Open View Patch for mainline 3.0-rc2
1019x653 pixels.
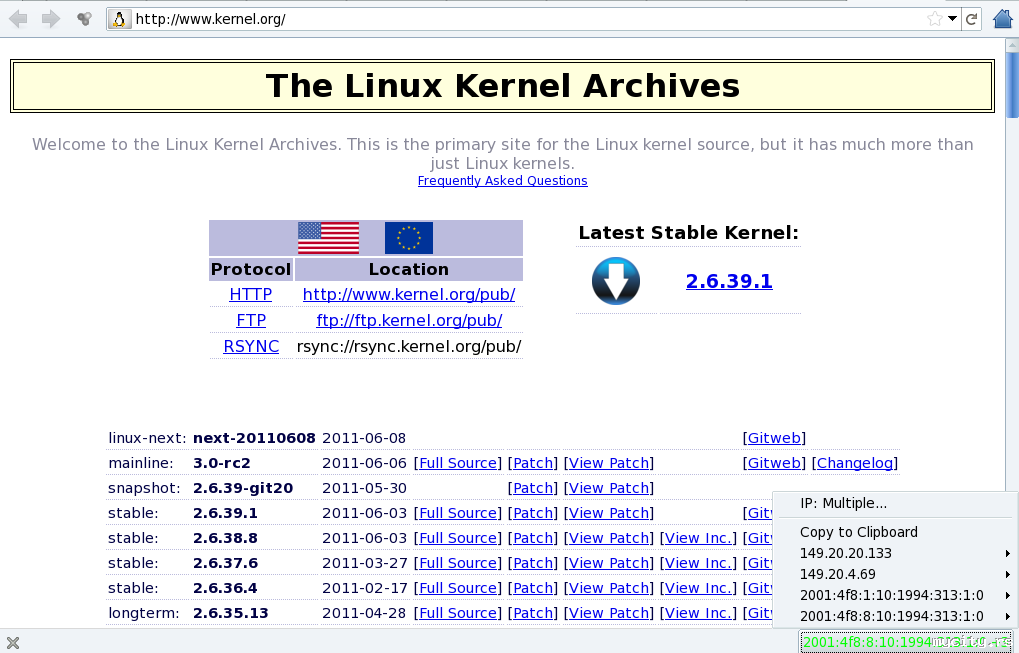(x=608, y=463)
